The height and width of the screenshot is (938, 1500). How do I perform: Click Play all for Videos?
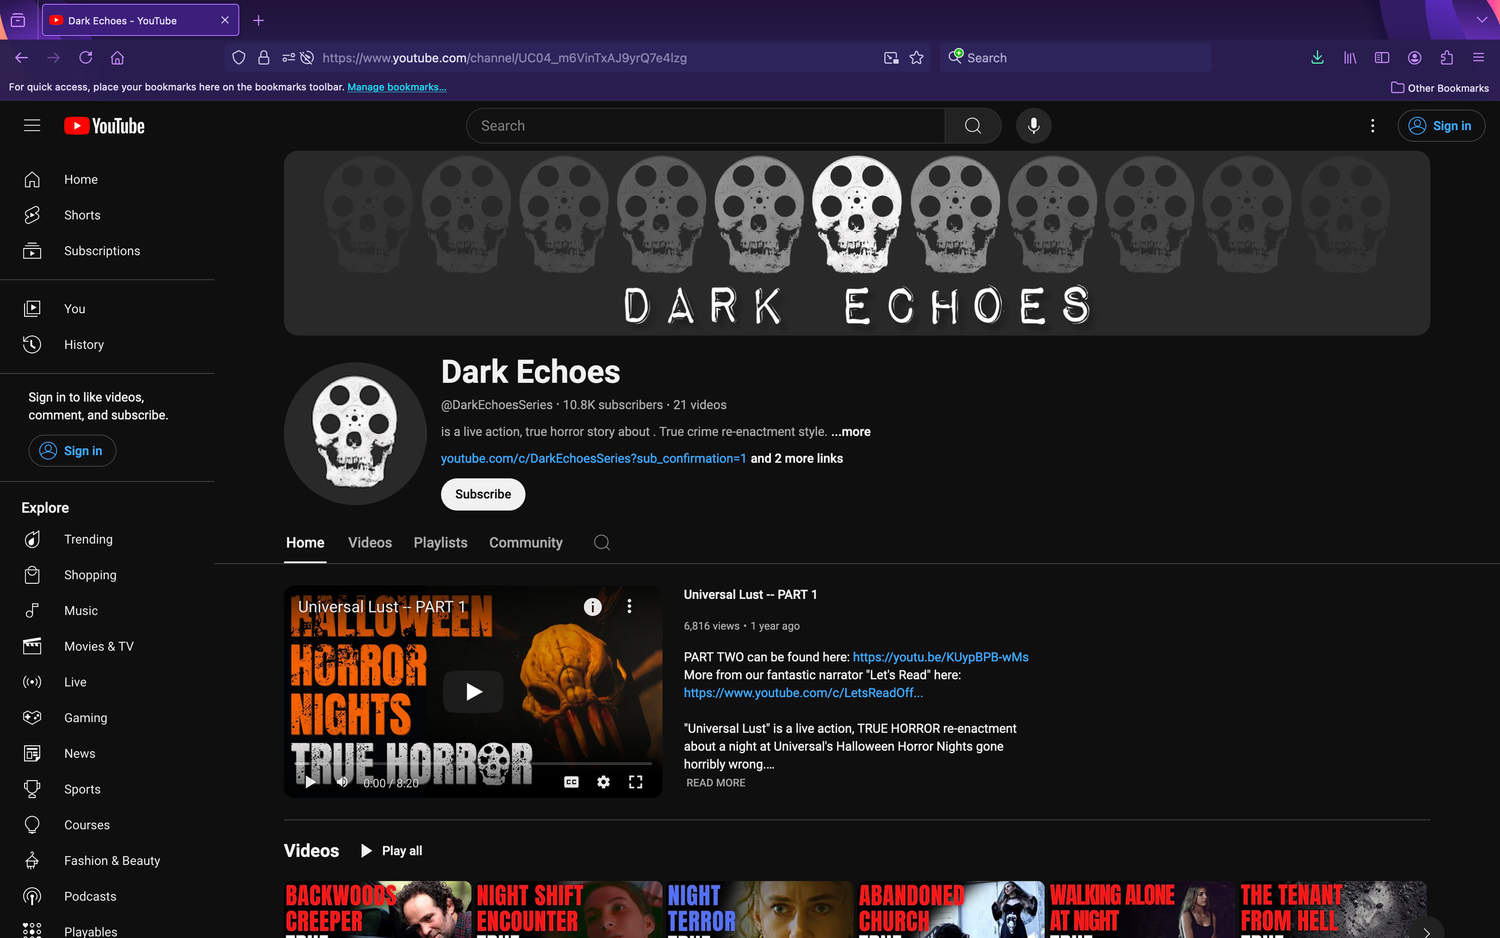[x=392, y=851]
